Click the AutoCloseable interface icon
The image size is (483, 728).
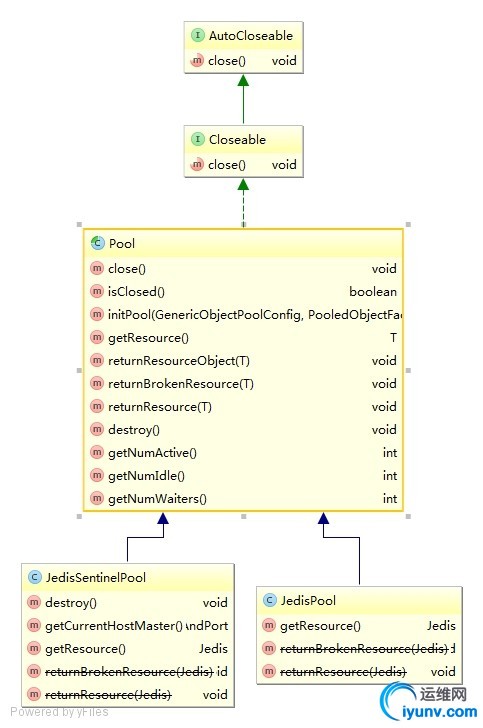197,35
